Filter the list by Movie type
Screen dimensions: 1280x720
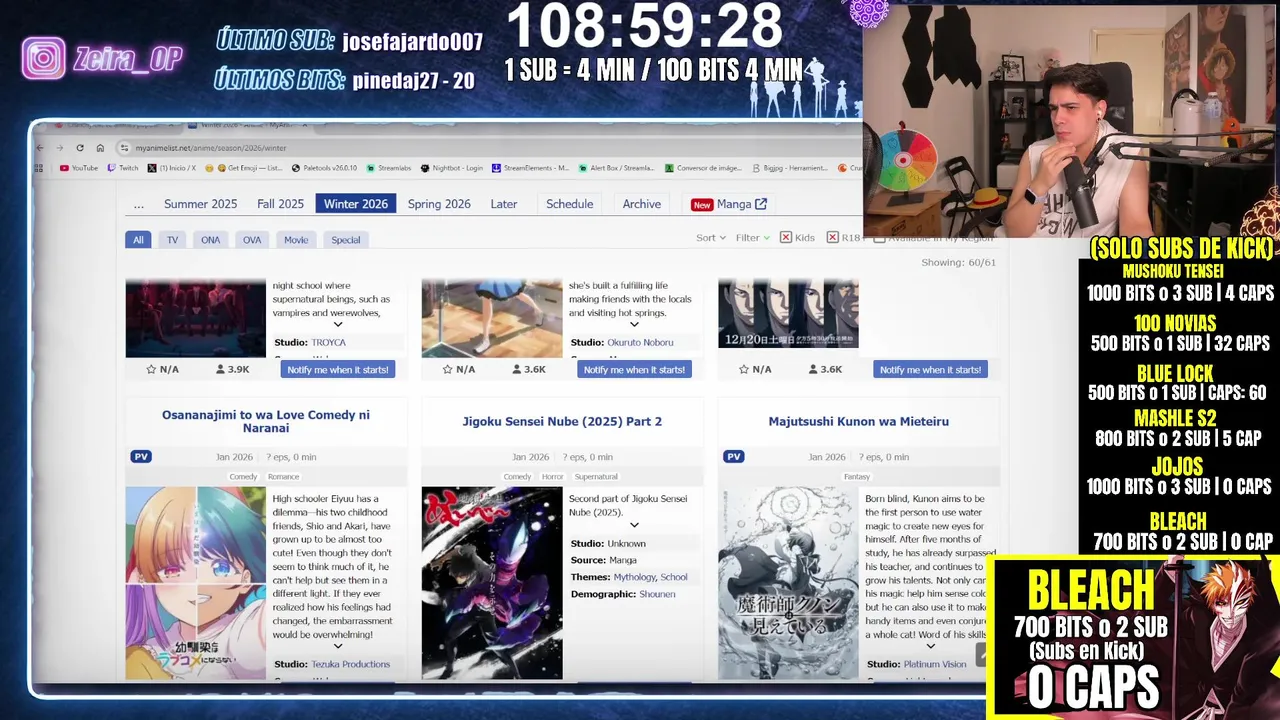[296, 240]
